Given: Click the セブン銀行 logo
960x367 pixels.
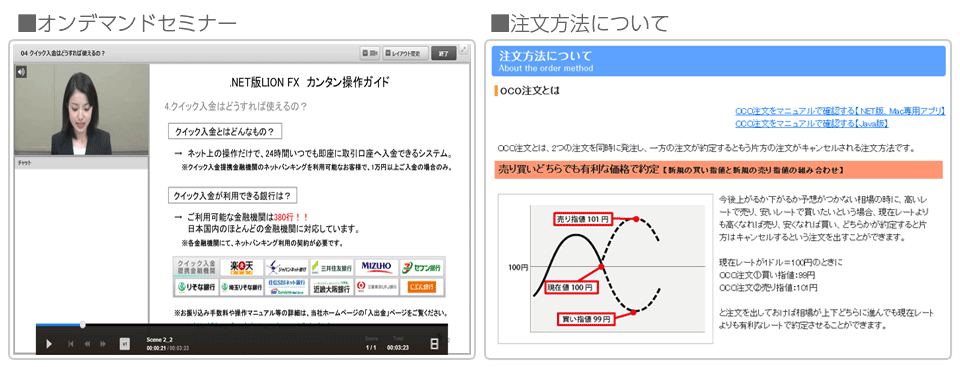Looking at the screenshot, I should click(x=421, y=268).
